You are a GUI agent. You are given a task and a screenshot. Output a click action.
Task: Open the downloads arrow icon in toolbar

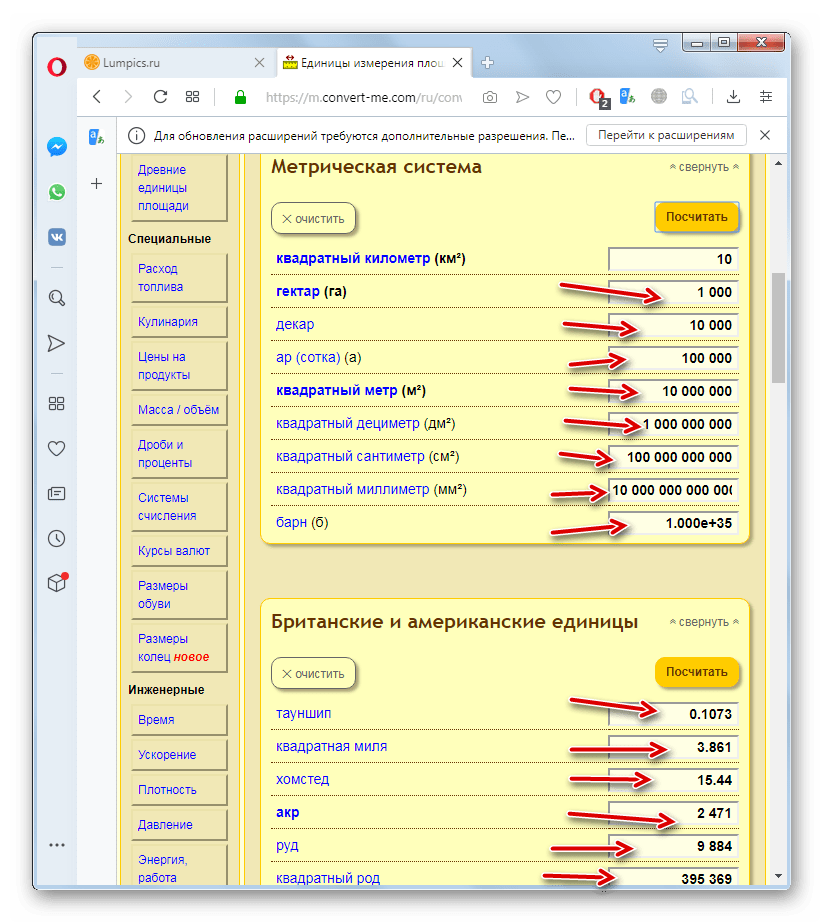pos(733,97)
